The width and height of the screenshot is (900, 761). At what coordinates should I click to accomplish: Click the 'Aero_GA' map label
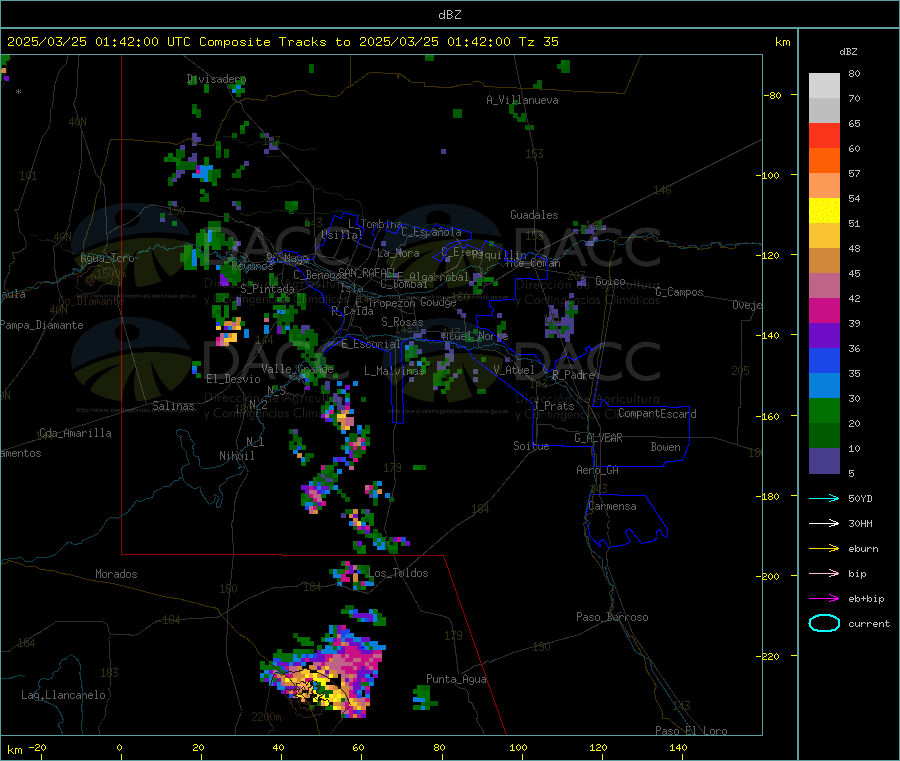597,470
